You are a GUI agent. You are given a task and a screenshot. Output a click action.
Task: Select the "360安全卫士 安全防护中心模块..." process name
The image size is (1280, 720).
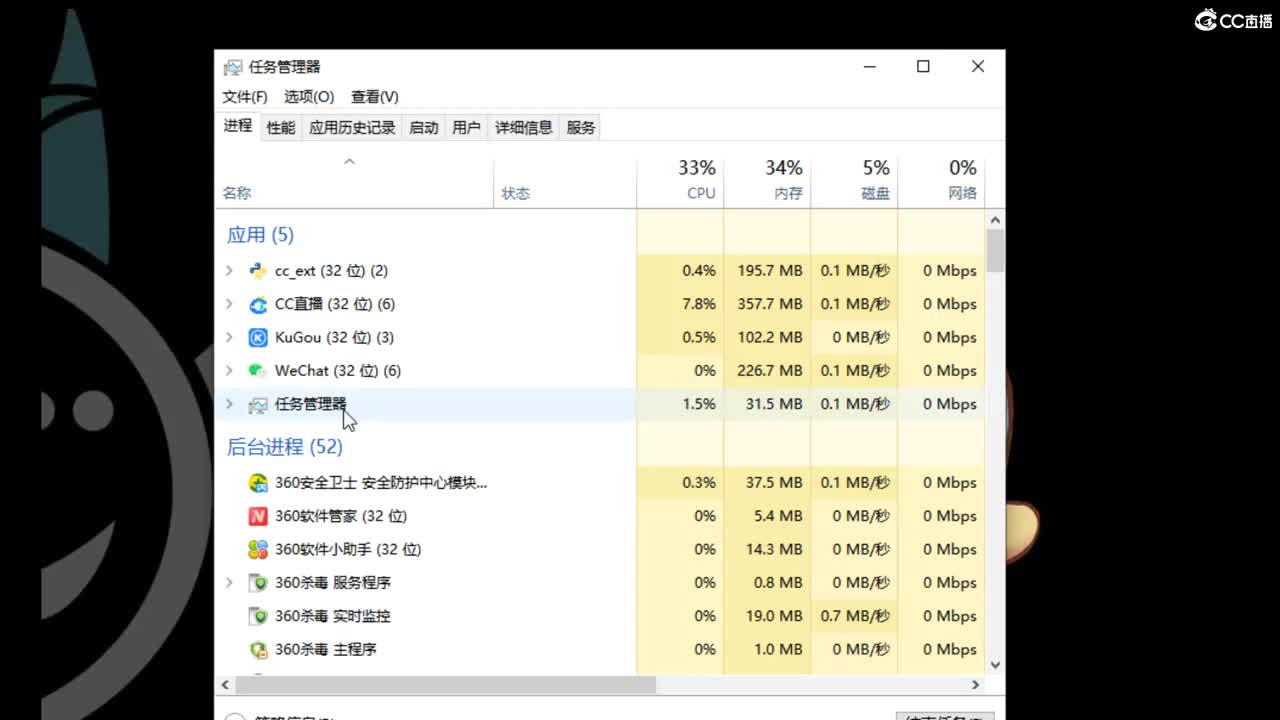[x=381, y=483]
